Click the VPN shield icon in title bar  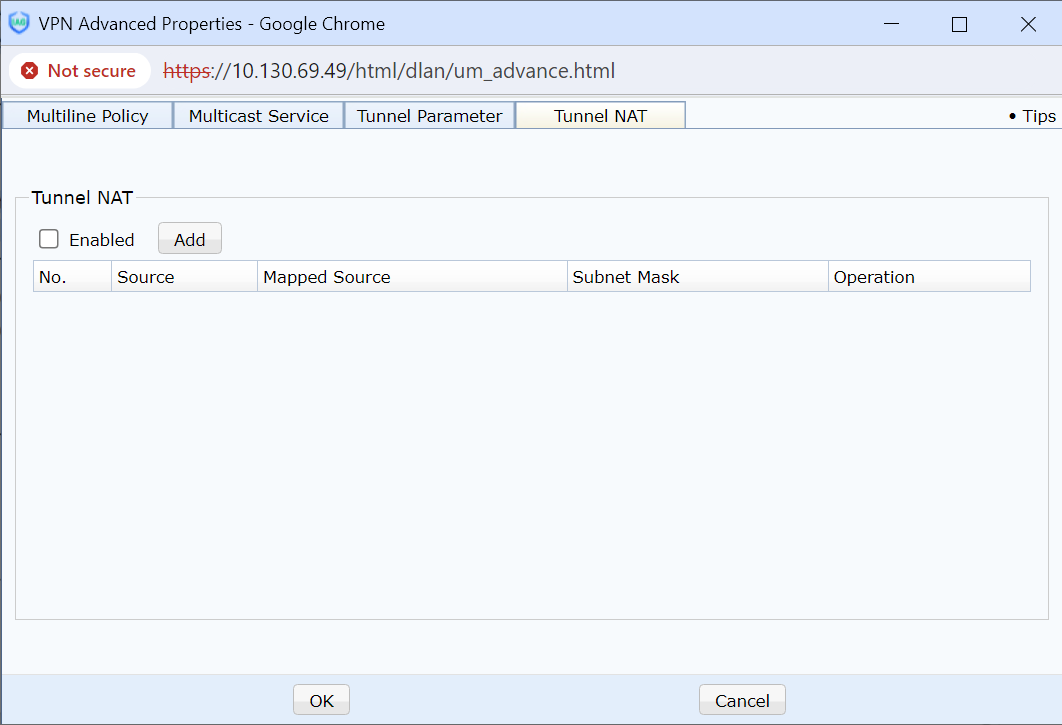[19, 23]
